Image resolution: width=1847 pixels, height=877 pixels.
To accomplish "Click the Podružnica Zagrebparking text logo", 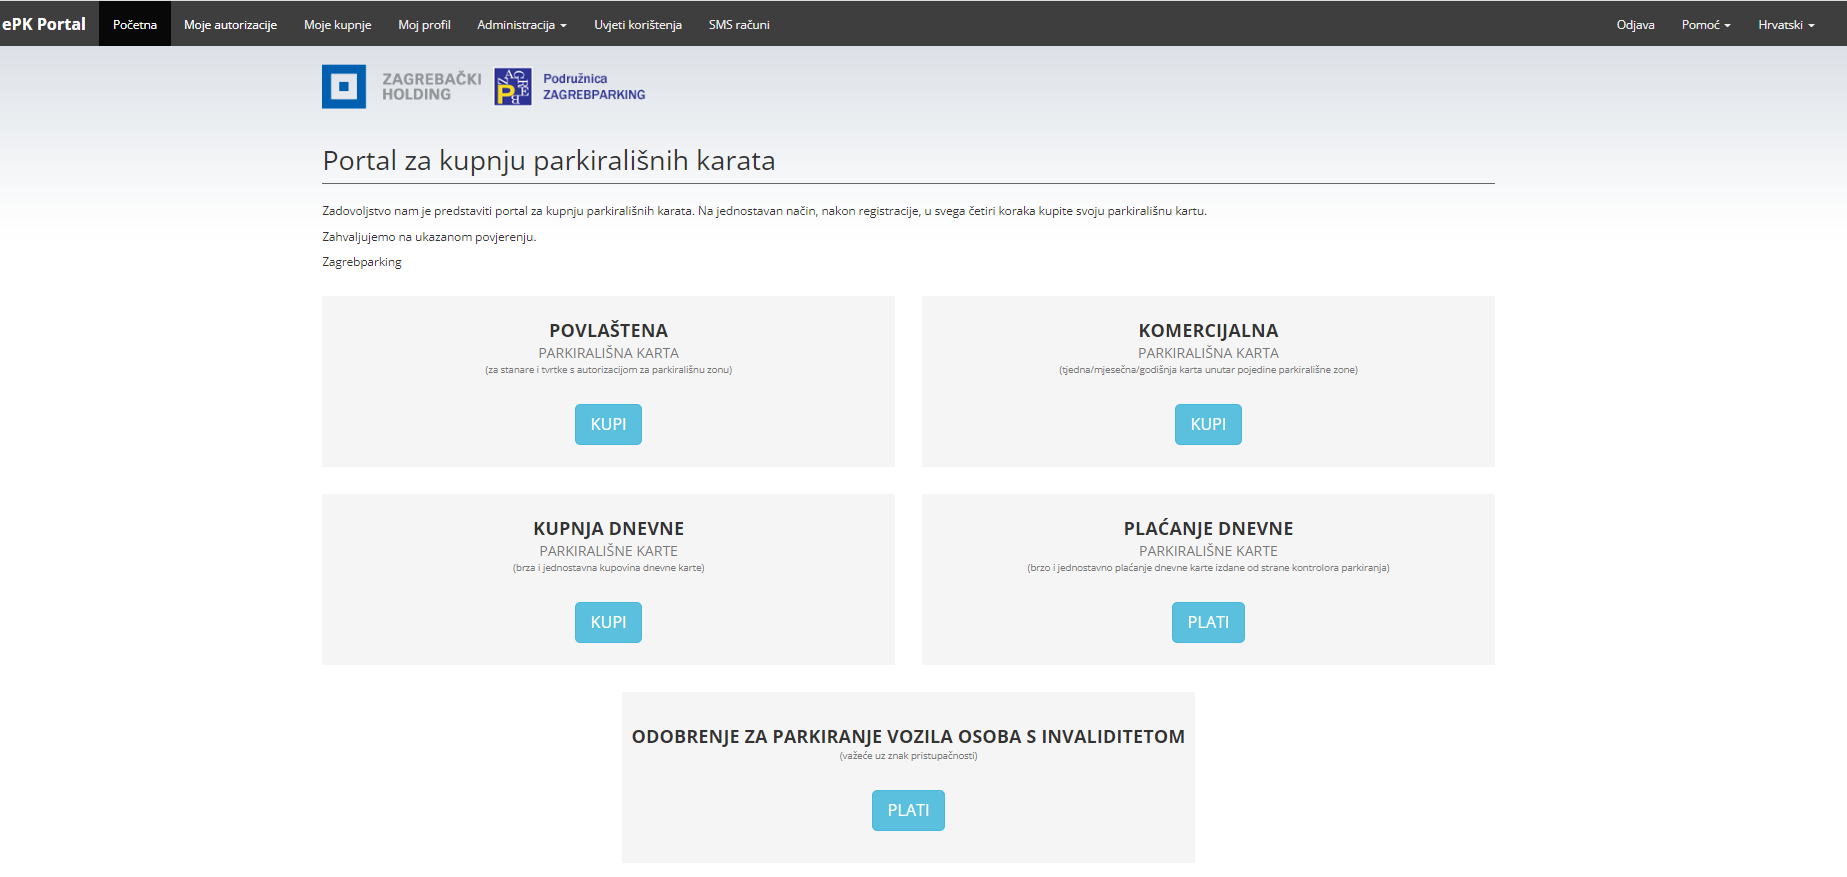I will point(594,87).
